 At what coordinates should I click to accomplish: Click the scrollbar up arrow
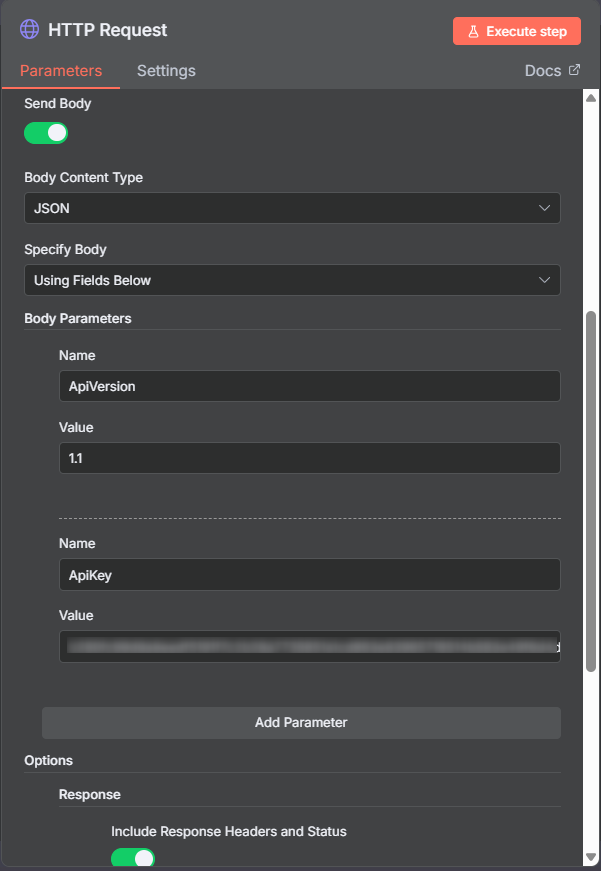pyautogui.click(x=590, y=98)
